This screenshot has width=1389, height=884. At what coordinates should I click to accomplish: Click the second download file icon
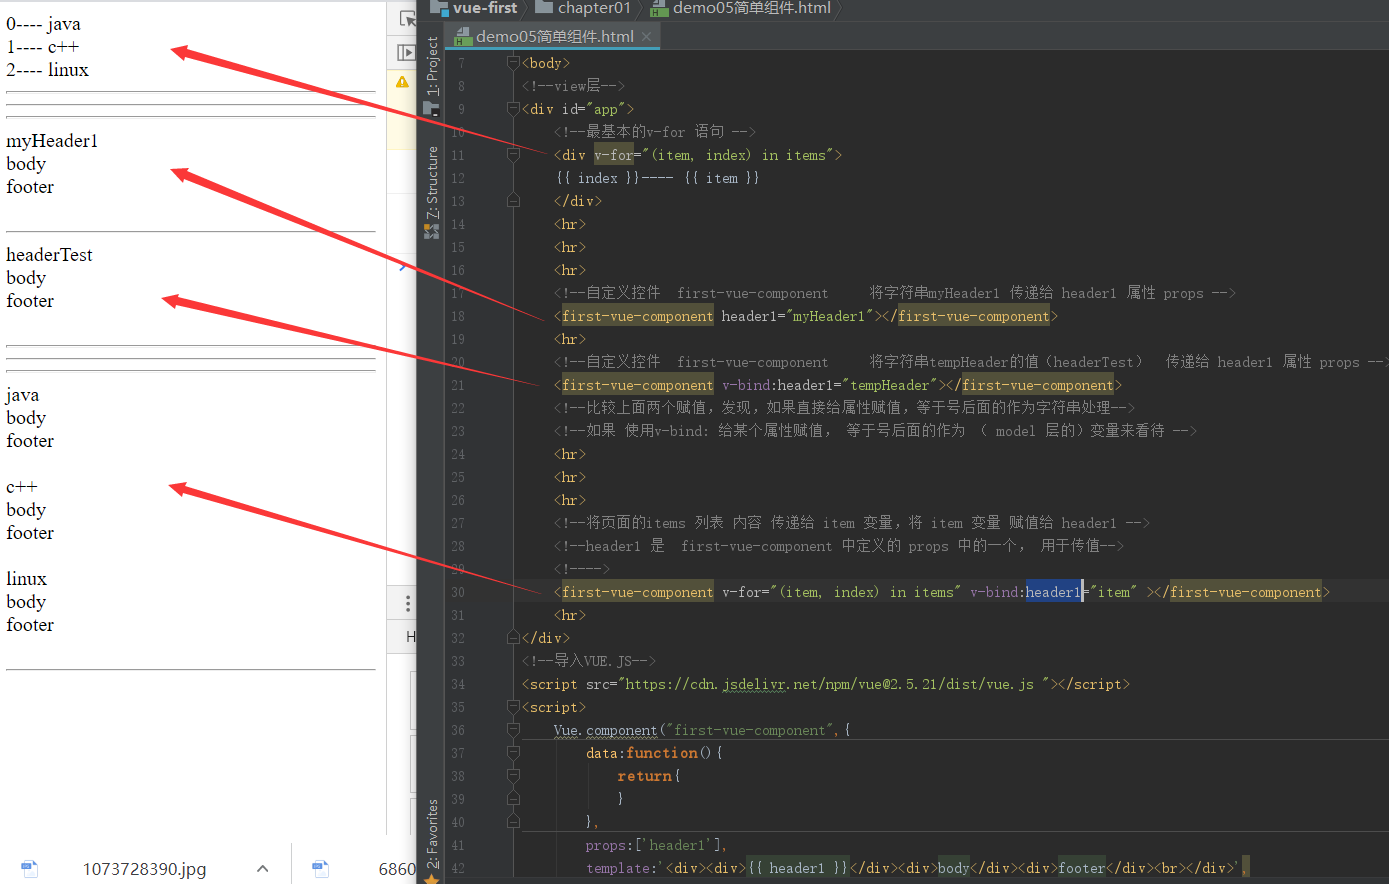click(320, 869)
